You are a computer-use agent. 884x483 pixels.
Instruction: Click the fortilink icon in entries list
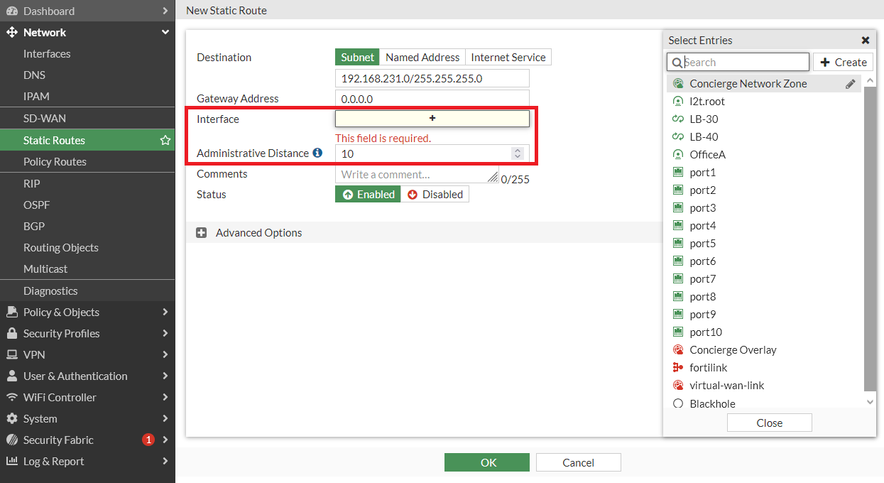tap(678, 367)
